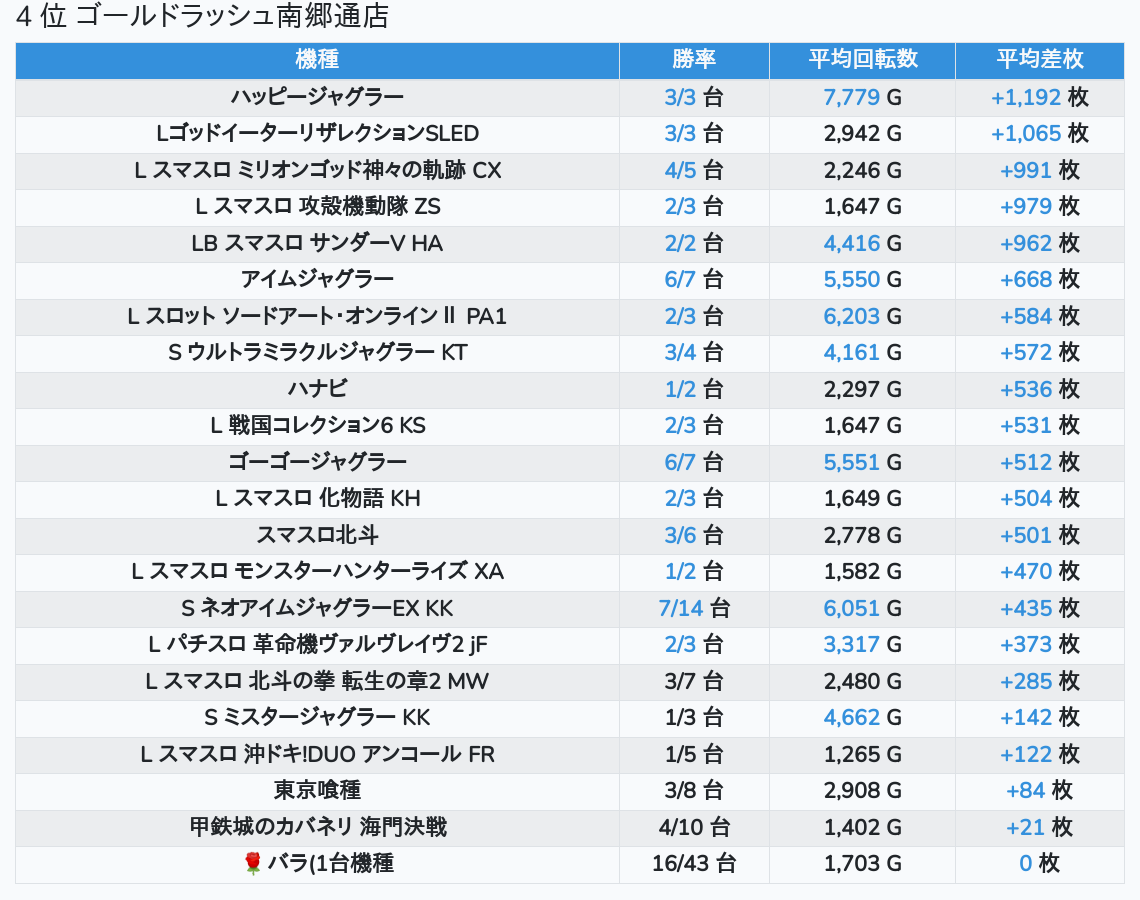
Task: Open the +21 difference value link
Action: tap(1025, 827)
